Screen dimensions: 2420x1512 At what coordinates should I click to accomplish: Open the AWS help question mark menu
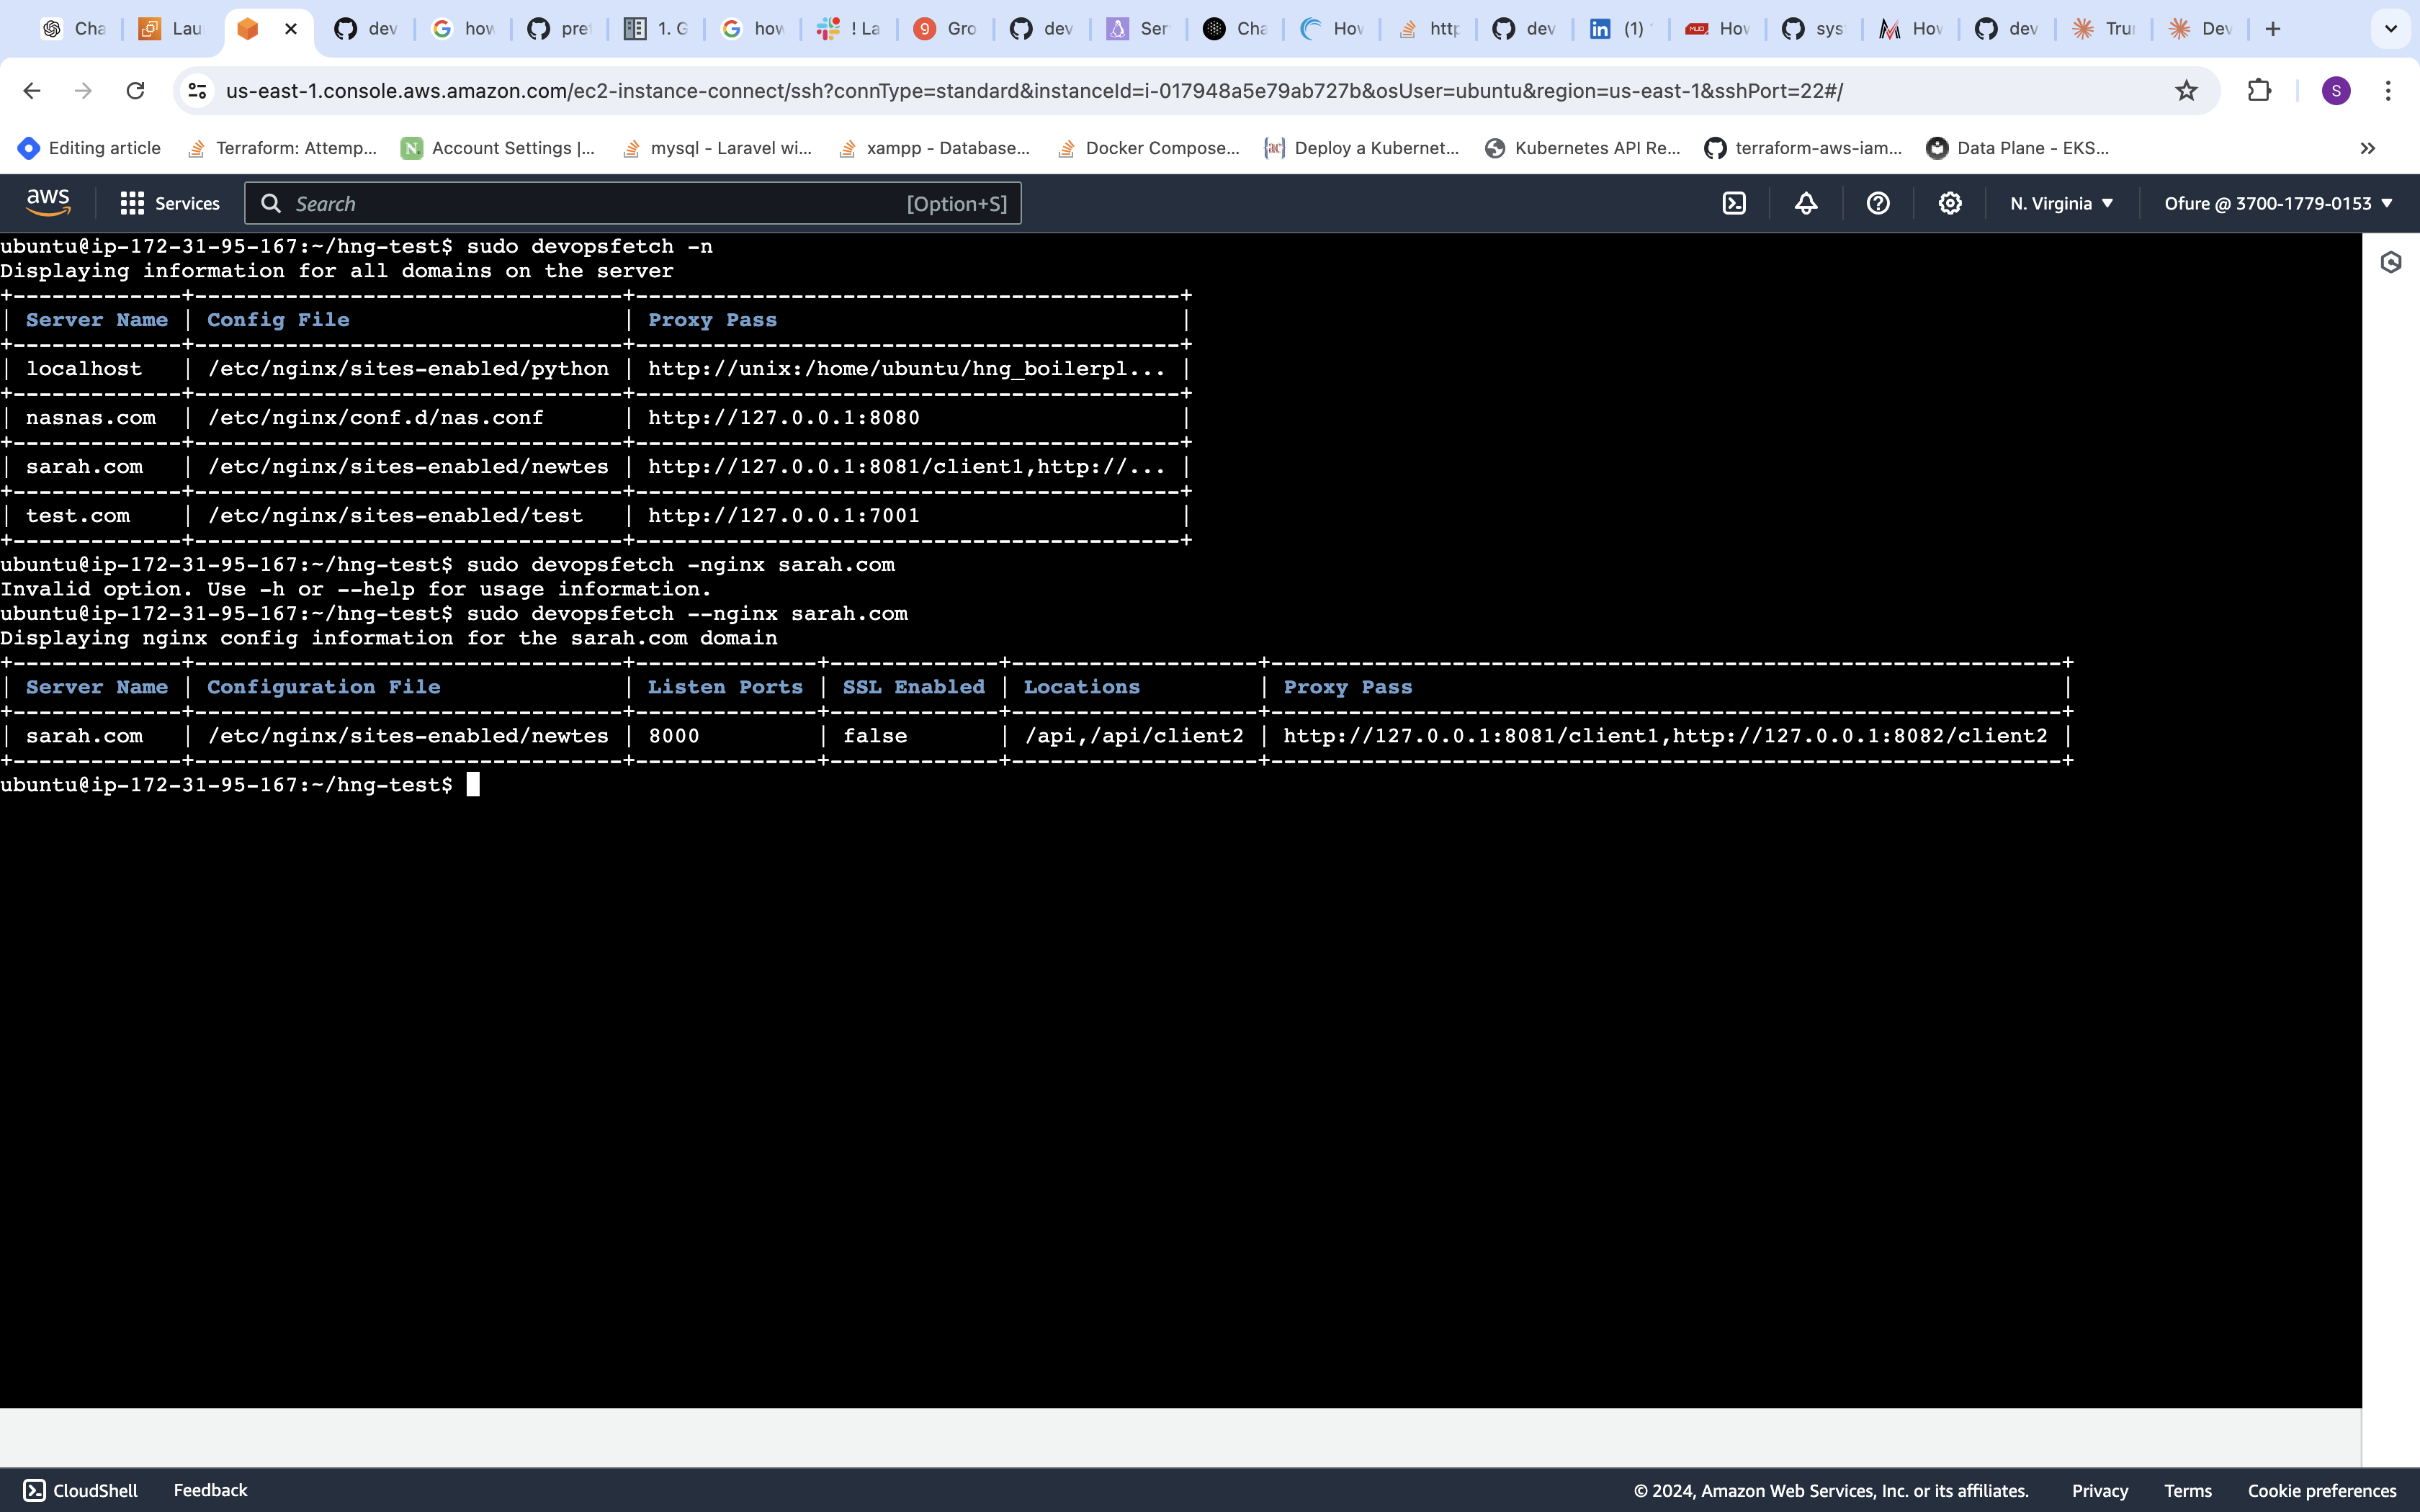click(x=1878, y=203)
